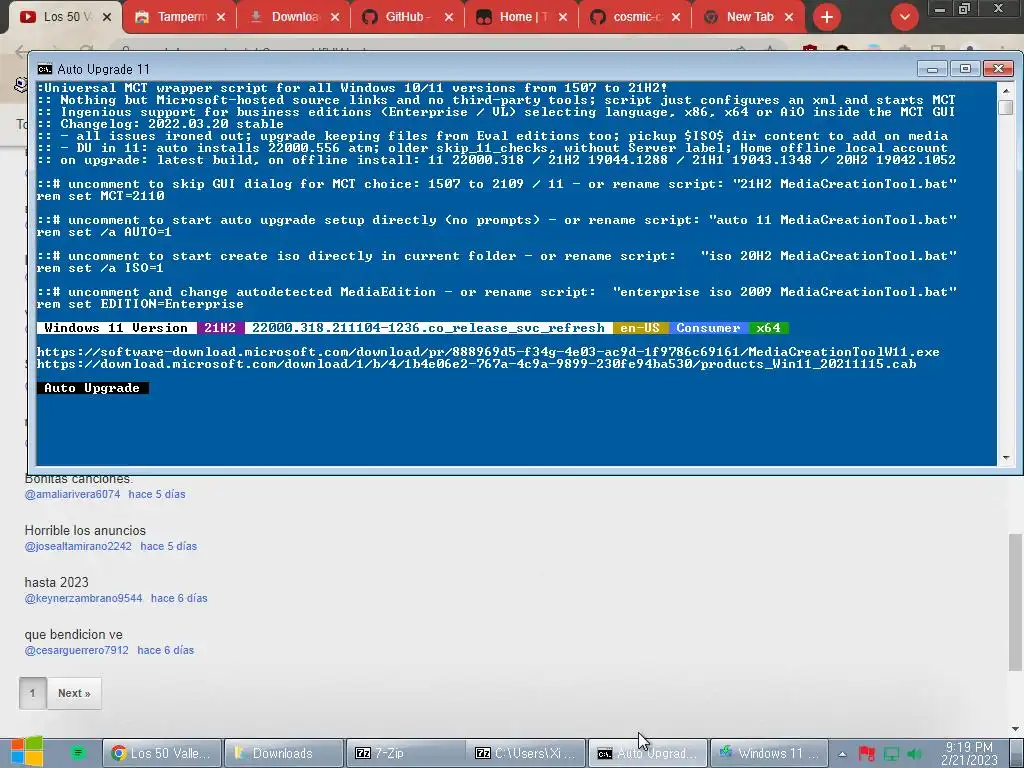Click the blue Consumer label in console
Viewport: 1024px width, 768px height.
pos(708,328)
